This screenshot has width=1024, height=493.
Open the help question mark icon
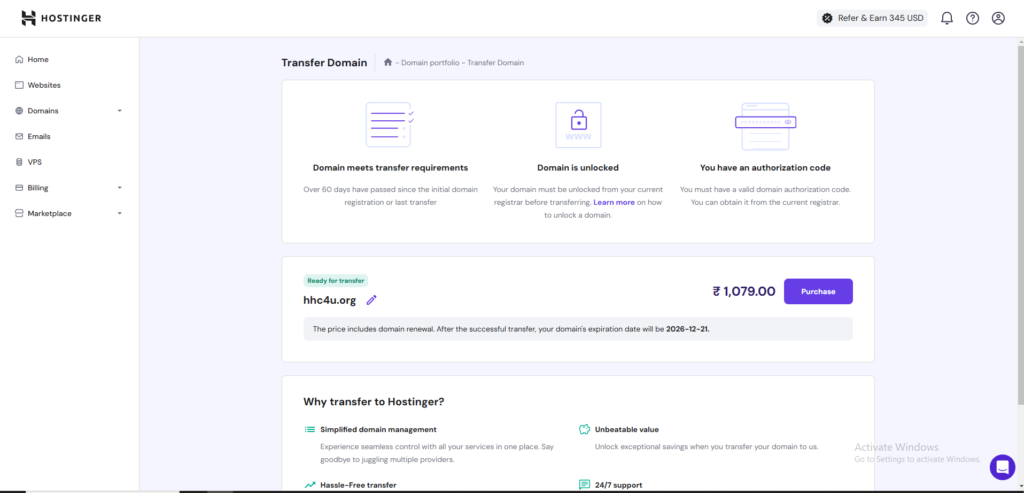972,18
